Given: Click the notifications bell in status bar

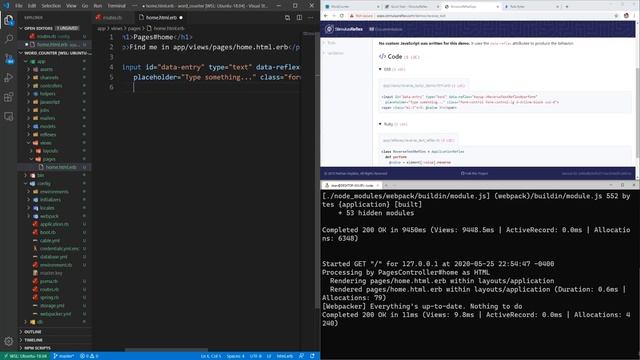Looking at the screenshot, I should pos(312,356).
